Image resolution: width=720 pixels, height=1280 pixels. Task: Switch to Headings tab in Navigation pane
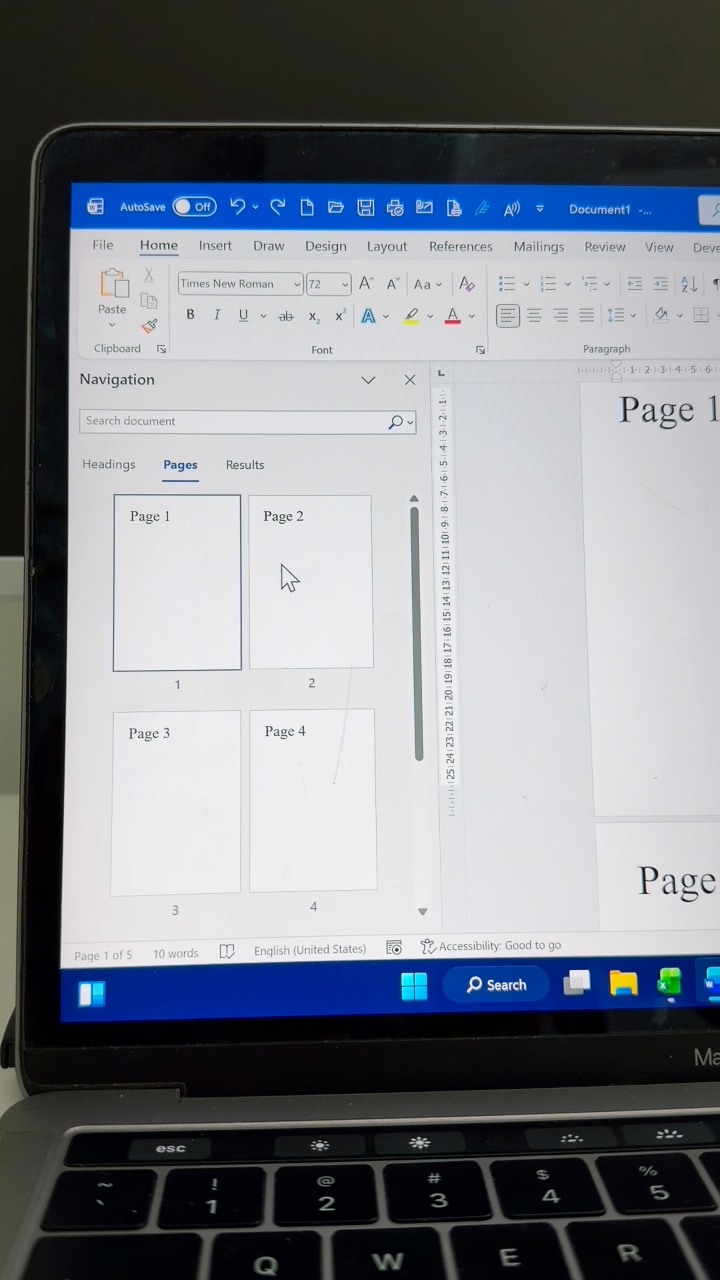(x=109, y=464)
